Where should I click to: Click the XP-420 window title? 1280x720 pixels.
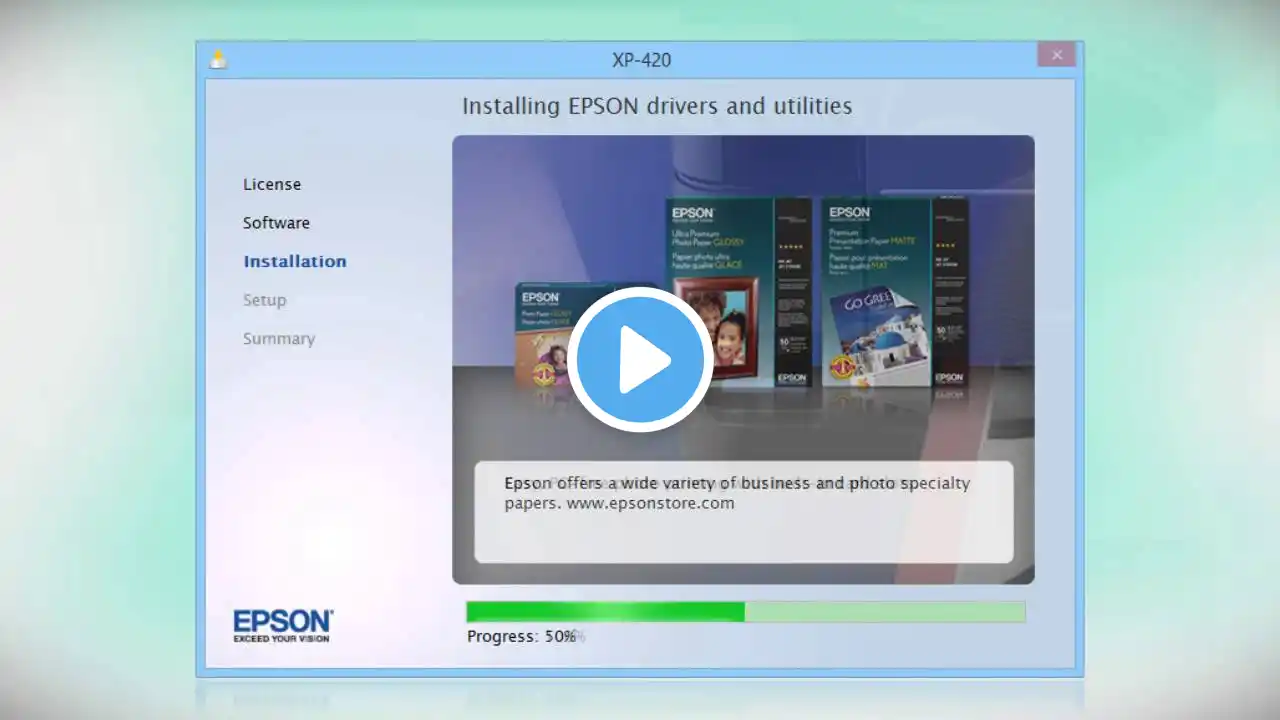point(642,60)
